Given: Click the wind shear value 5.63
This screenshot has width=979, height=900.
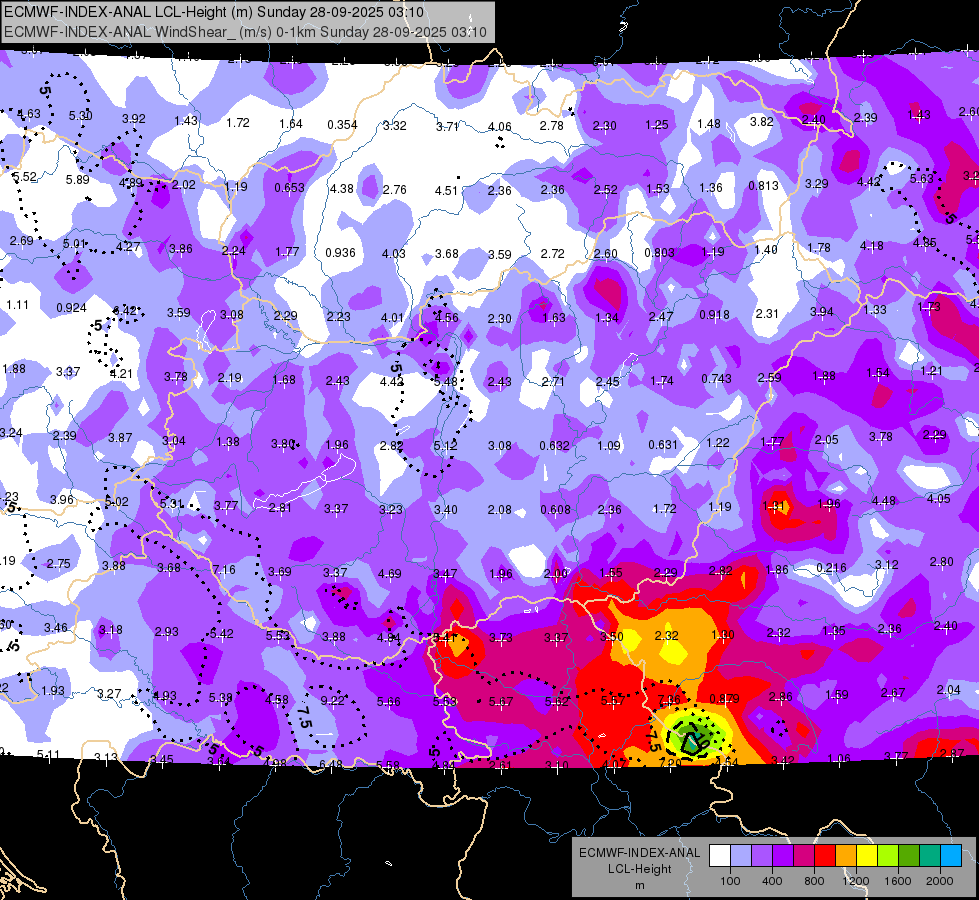Looking at the screenshot, I should point(921,179).
